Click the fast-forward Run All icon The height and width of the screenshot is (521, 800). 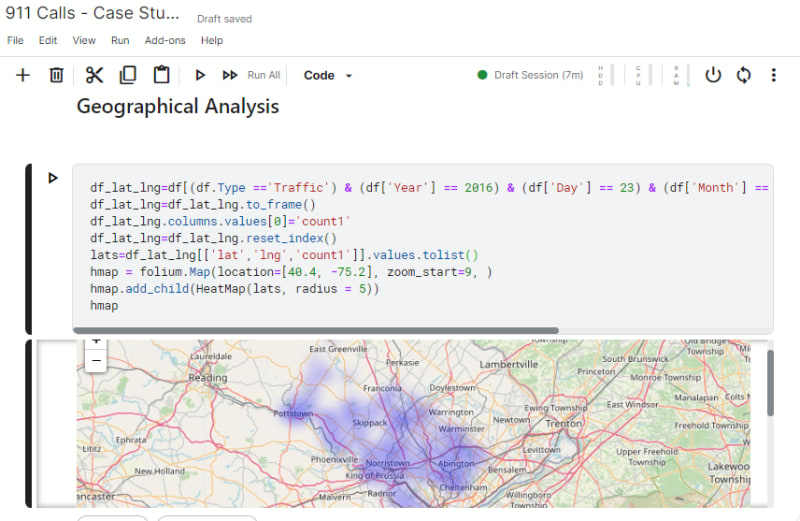coord(230,76)
